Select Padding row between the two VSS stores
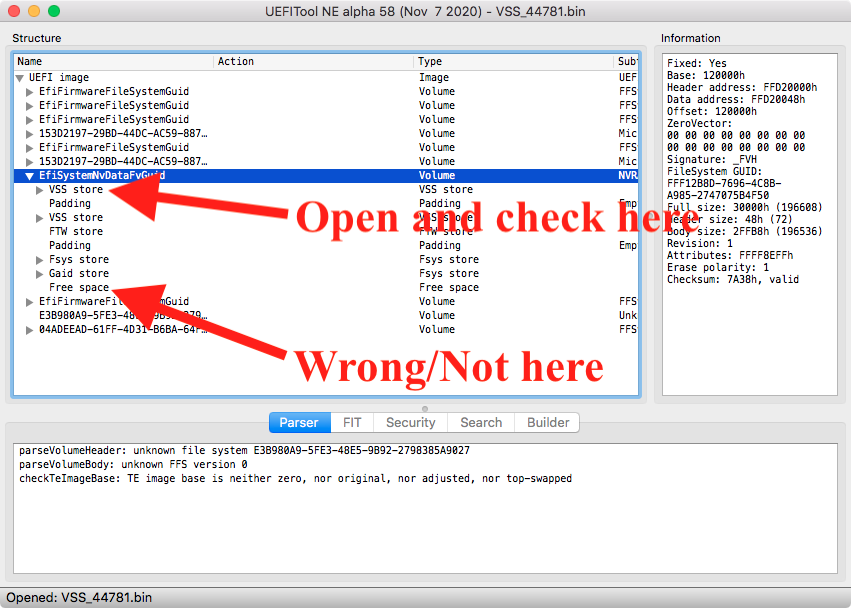Image resolution: width=851 pixels, height=608 pixels. coord(327,204)
